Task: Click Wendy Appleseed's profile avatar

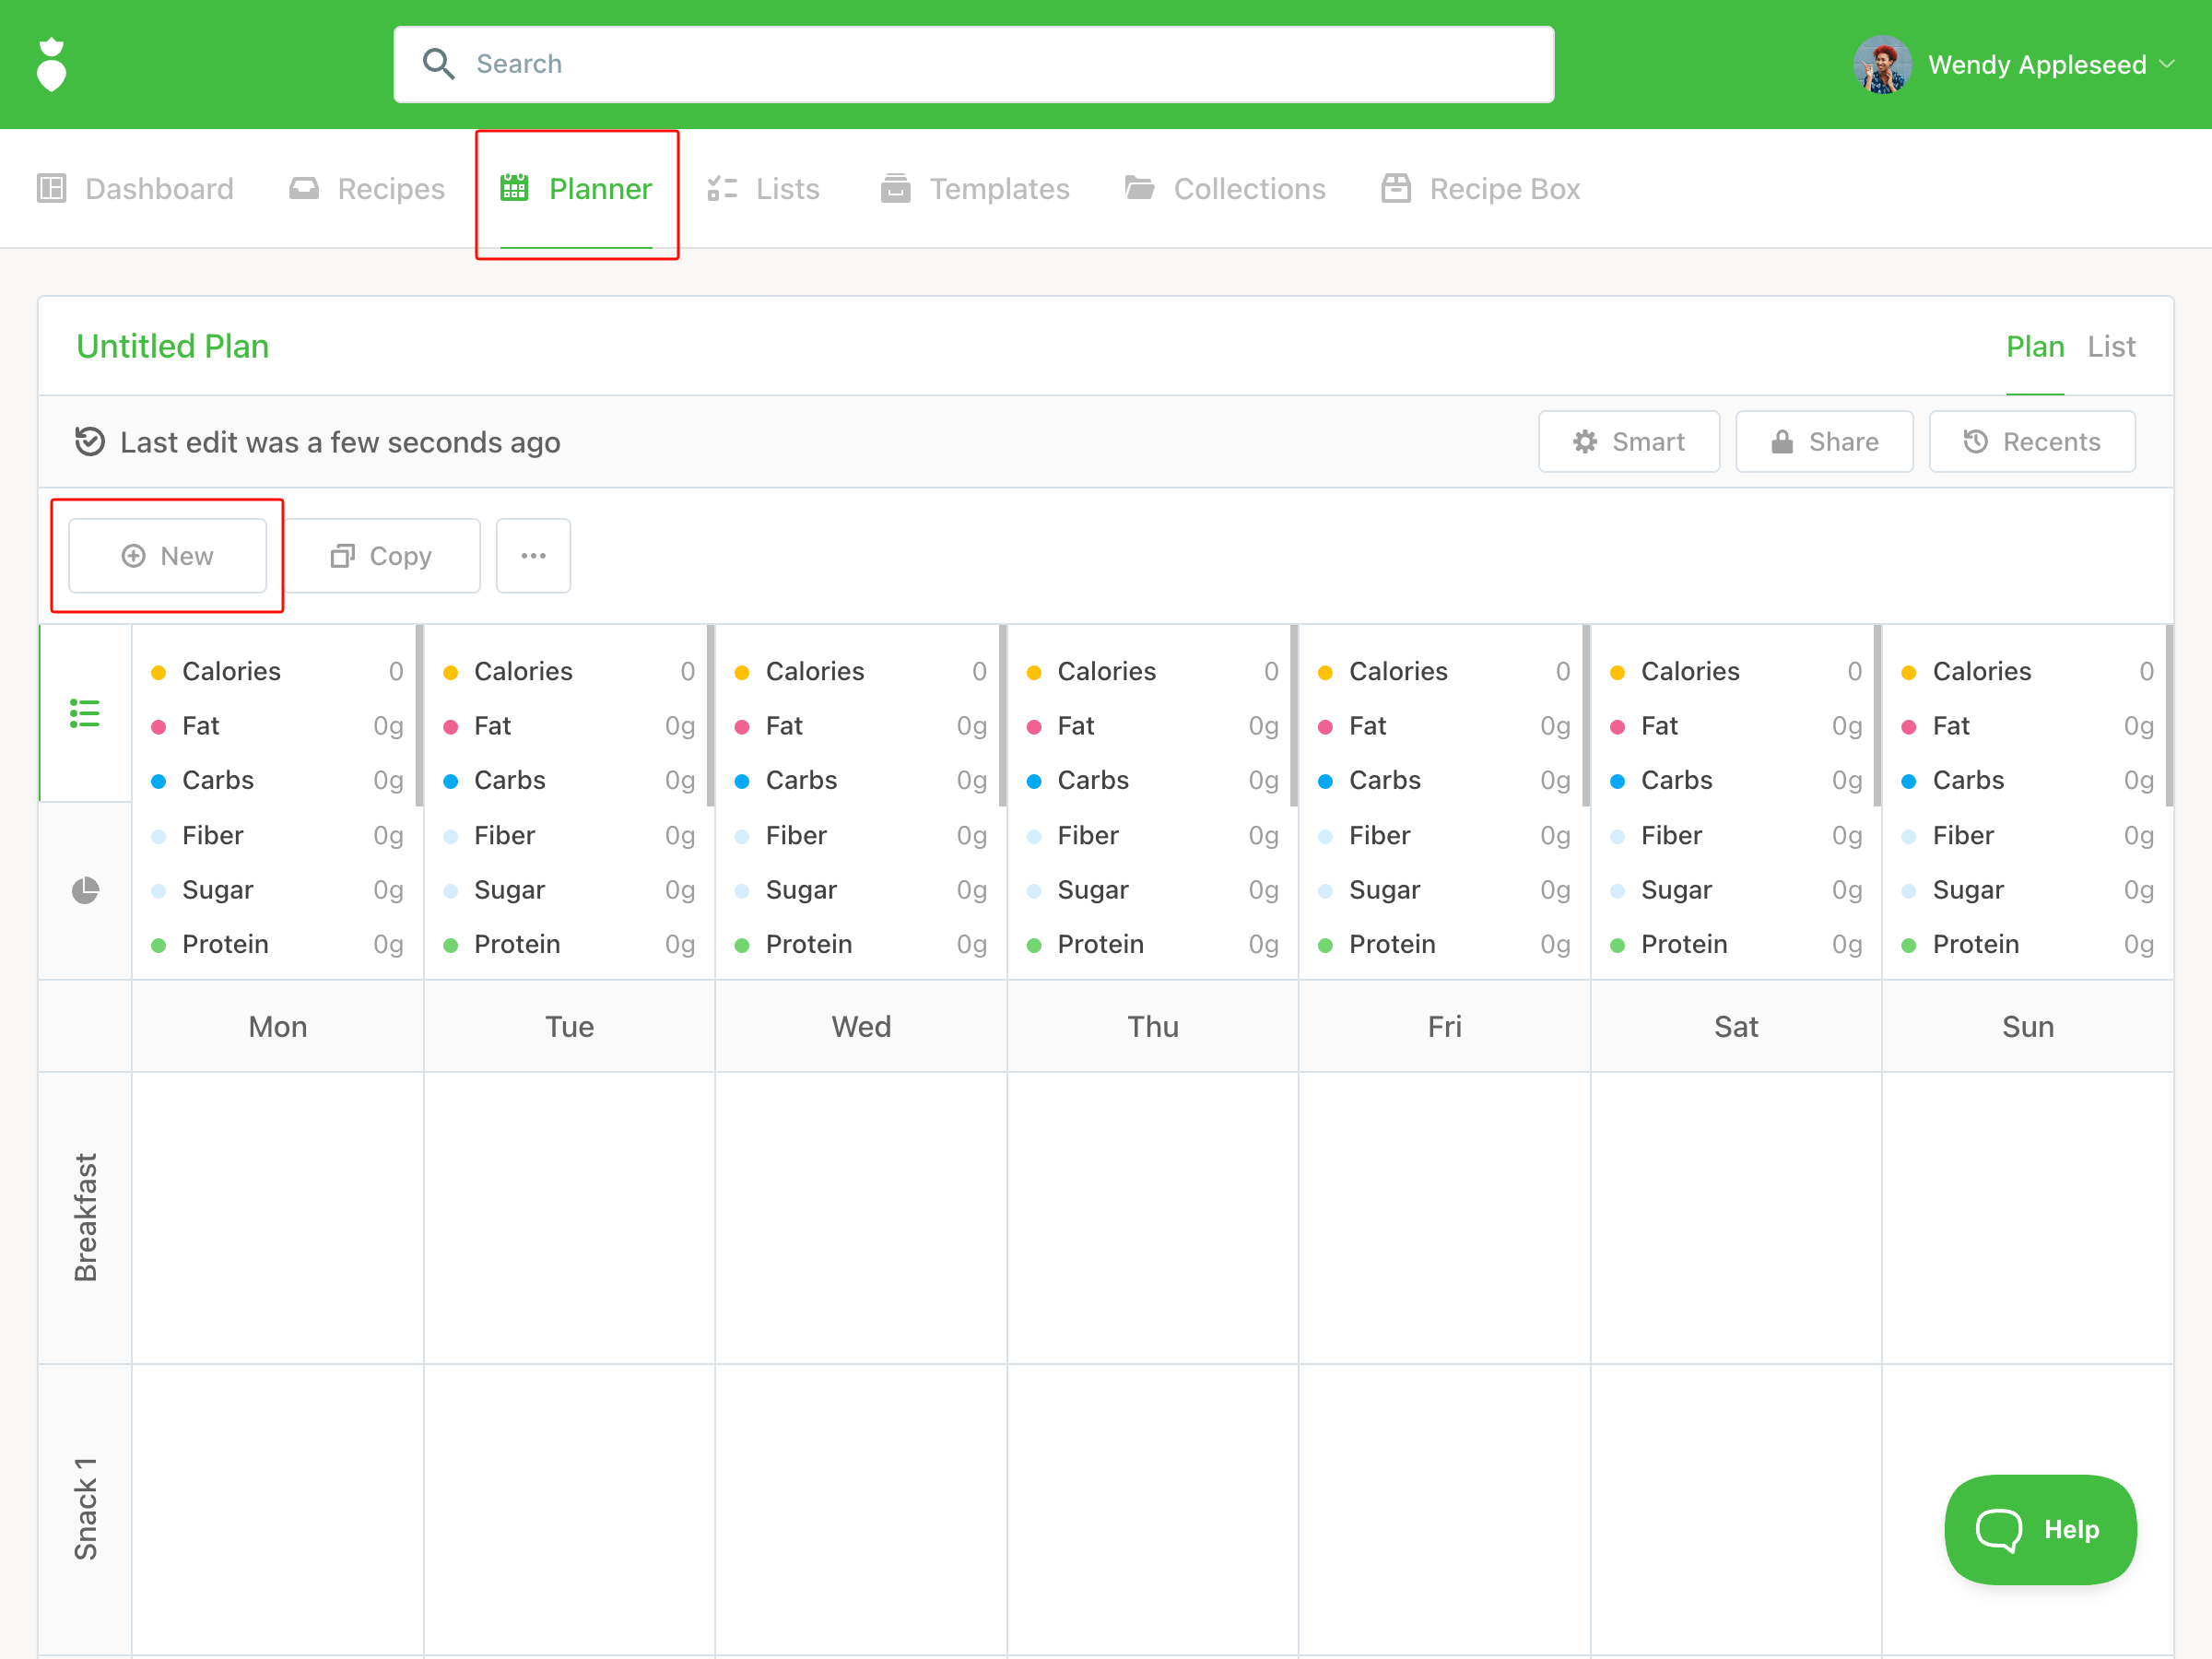Action: coord(1882,65)
